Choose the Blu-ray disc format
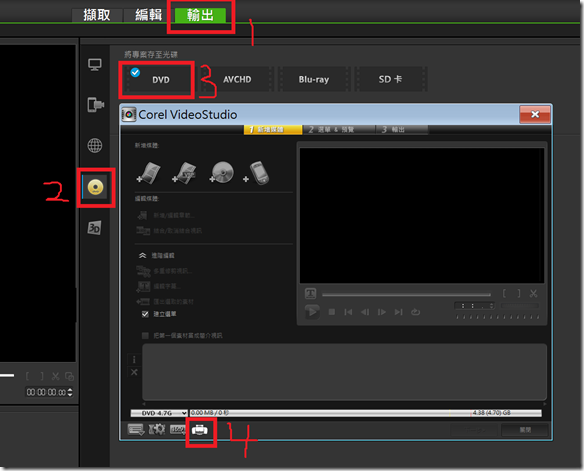584x471 pixels. (x=314, y=79)
